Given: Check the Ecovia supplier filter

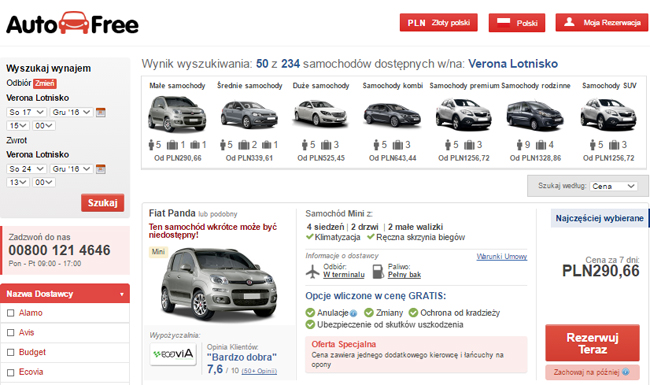Looking at the screenshot, I should (11, 372).
